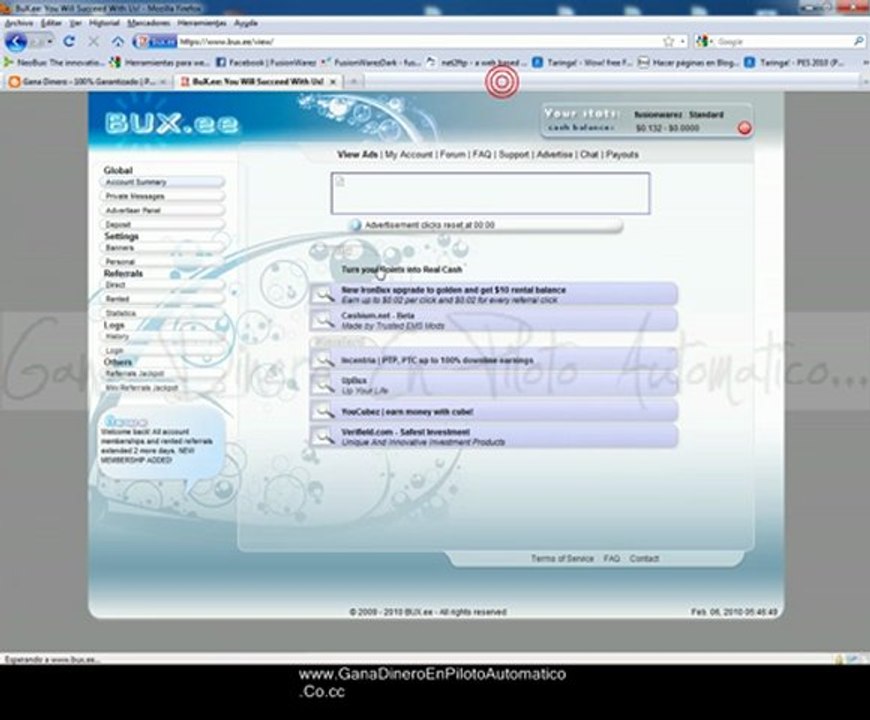Open the Hacer paginas en Blog bookmark
This screenshot has width=870, height=720.
pyautogui.click(x=689, y=63)
